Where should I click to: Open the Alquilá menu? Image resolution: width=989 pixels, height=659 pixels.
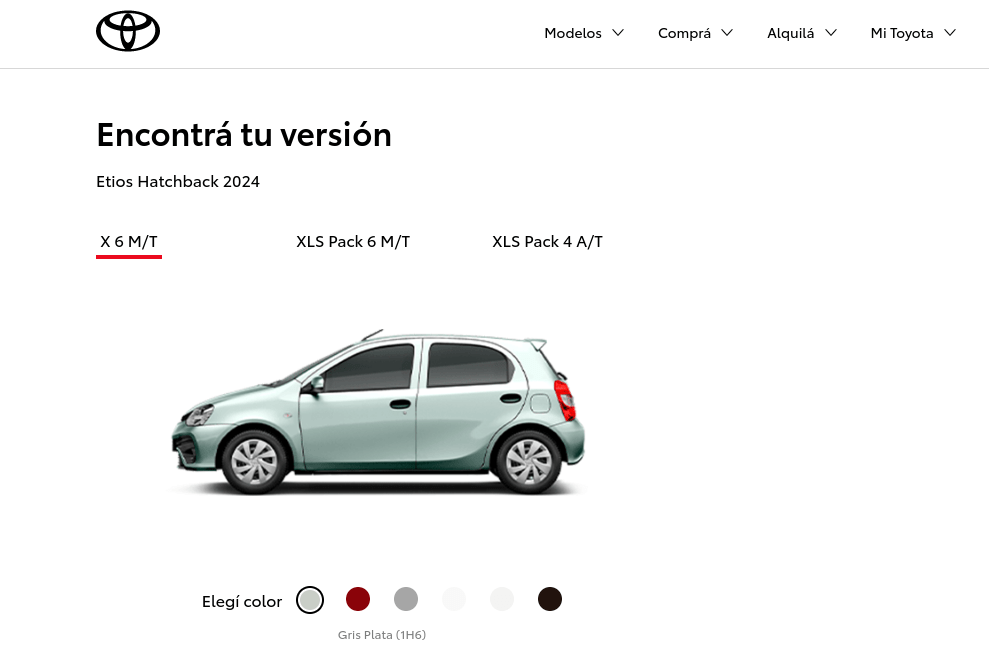coord(790,33)
